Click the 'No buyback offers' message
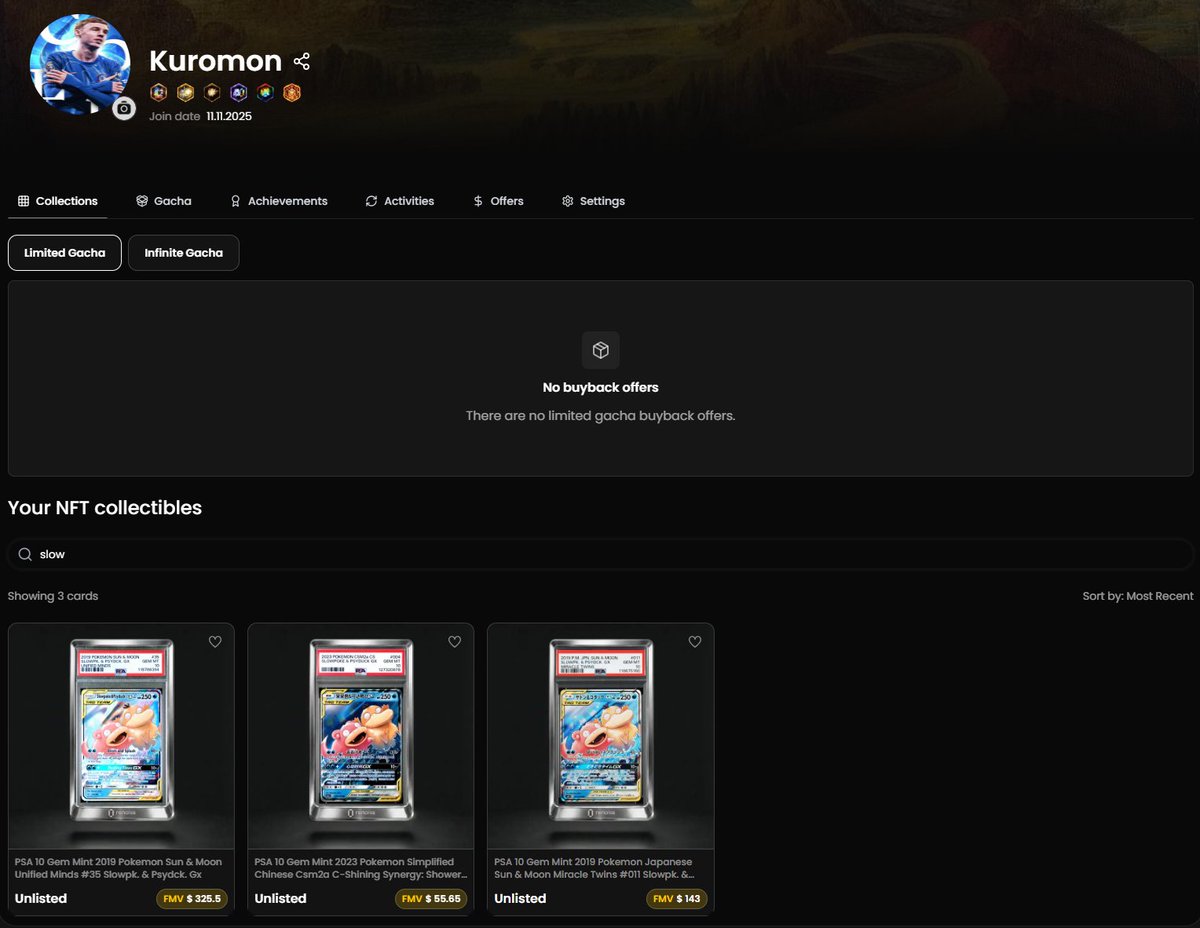The width and height of the screenshot is (1200, 928). (600, 387)
